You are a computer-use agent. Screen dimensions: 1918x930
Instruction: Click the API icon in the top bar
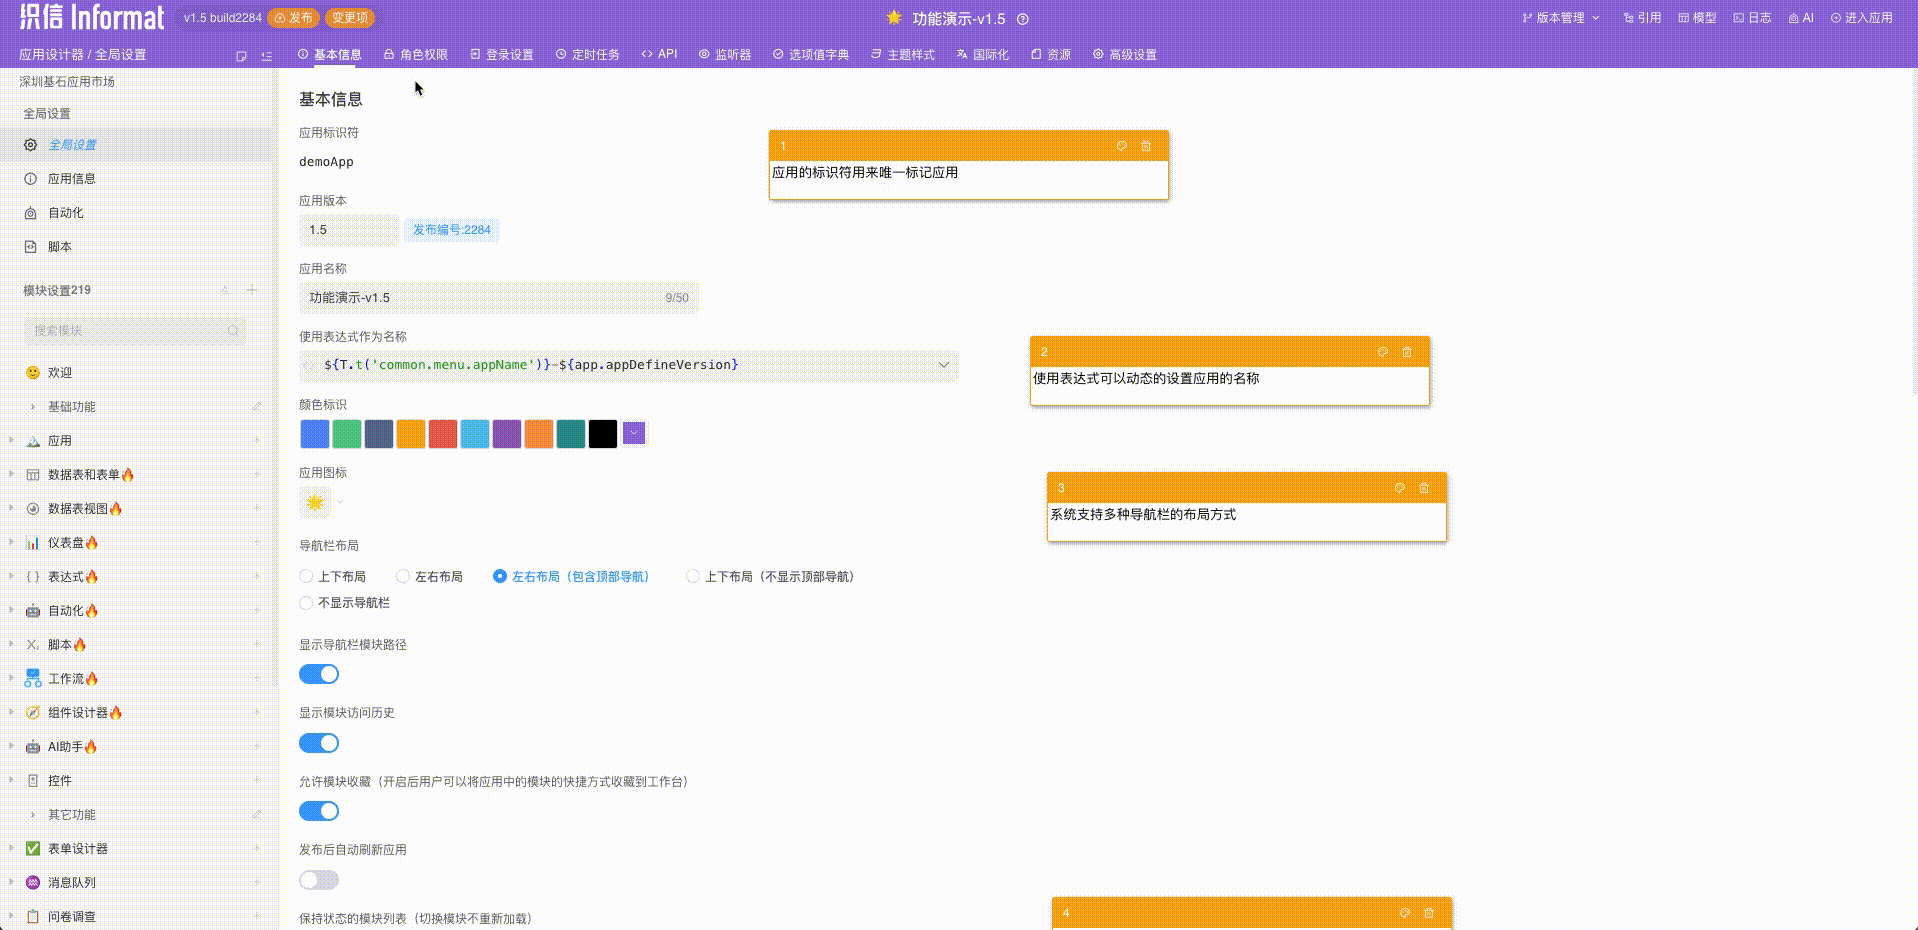(647, 55)
